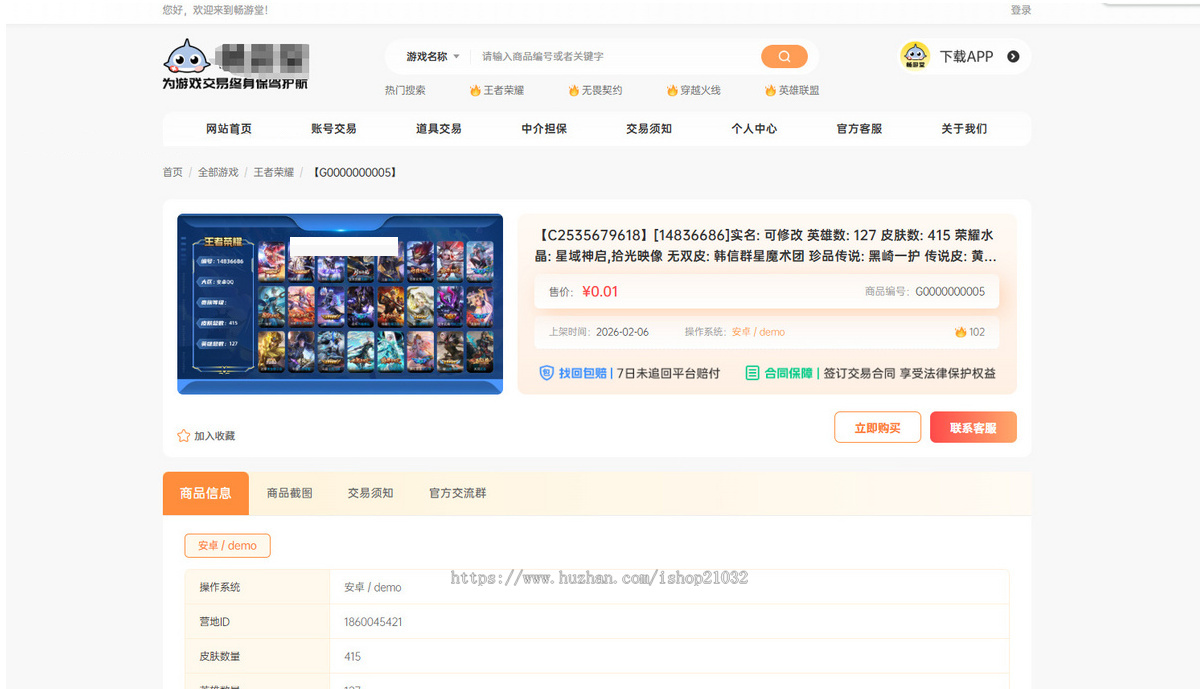Open 网站首页 in the navigation bar
Viewport: 1200px width, 689px height.
tap(229, 129)
